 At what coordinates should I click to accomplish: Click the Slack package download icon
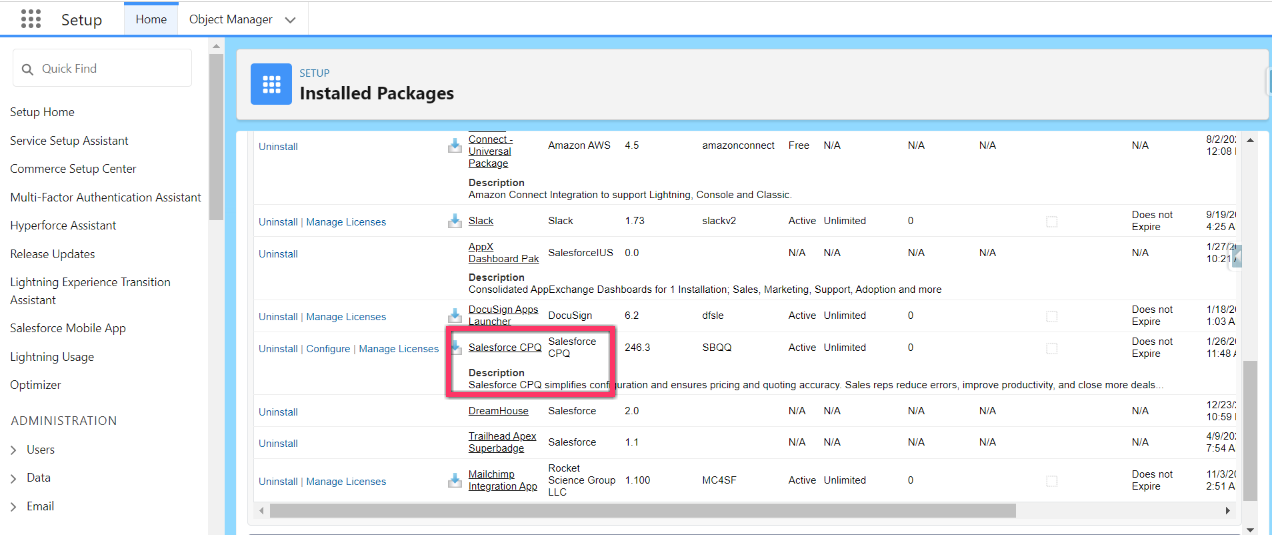pos(455,221)
